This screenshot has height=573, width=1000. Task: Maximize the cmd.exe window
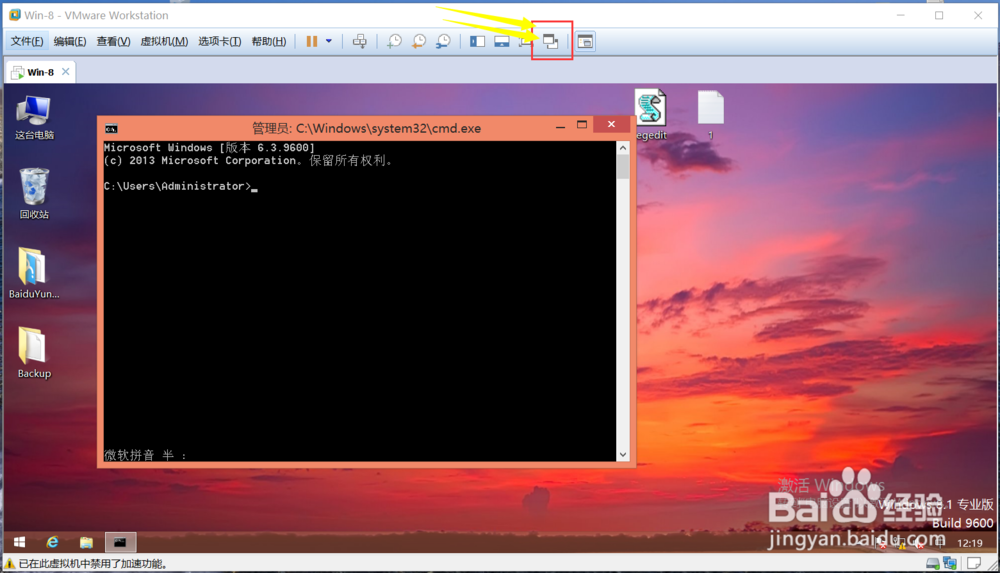pyautogui.click(x=582, y=125)
